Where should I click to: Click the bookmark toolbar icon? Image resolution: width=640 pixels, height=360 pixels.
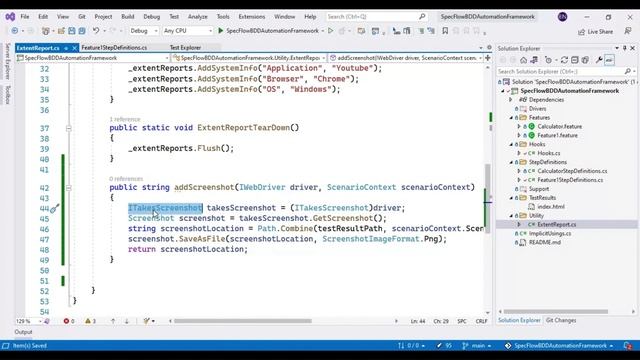pyautogui.click(x=445, y=31)
